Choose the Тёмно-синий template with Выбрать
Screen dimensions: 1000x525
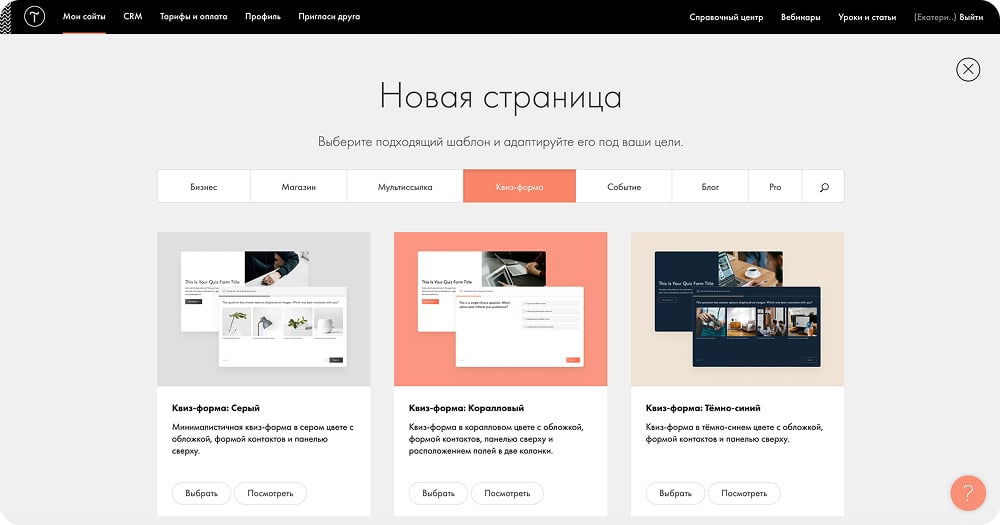pyautogui.click(x=675, y=493)
